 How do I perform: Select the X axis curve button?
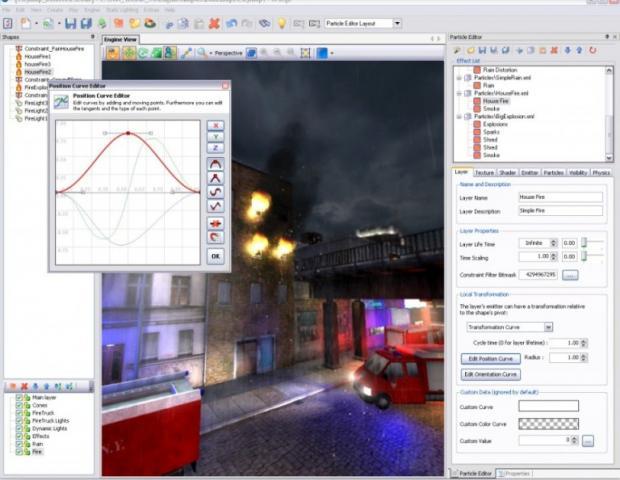[x=215, y=125]
